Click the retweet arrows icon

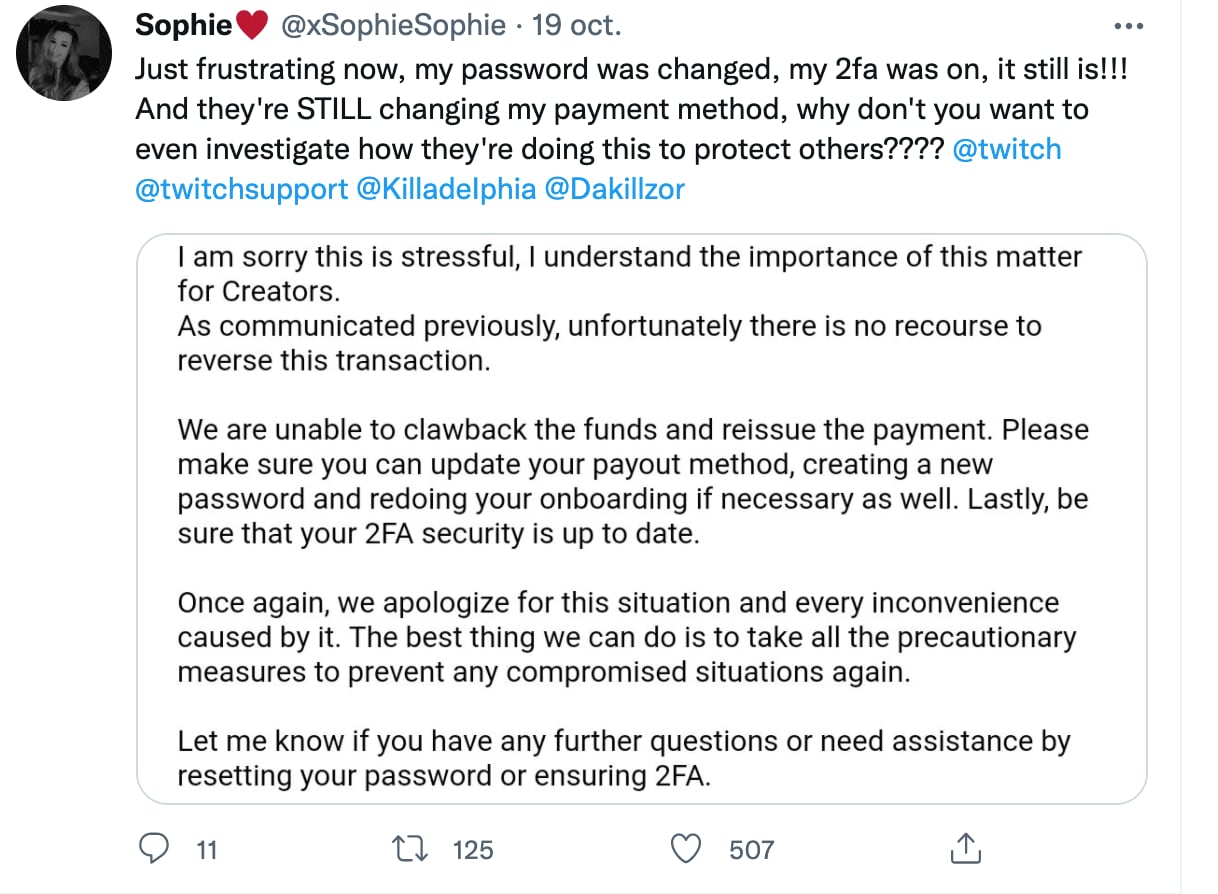click(409, 848)
